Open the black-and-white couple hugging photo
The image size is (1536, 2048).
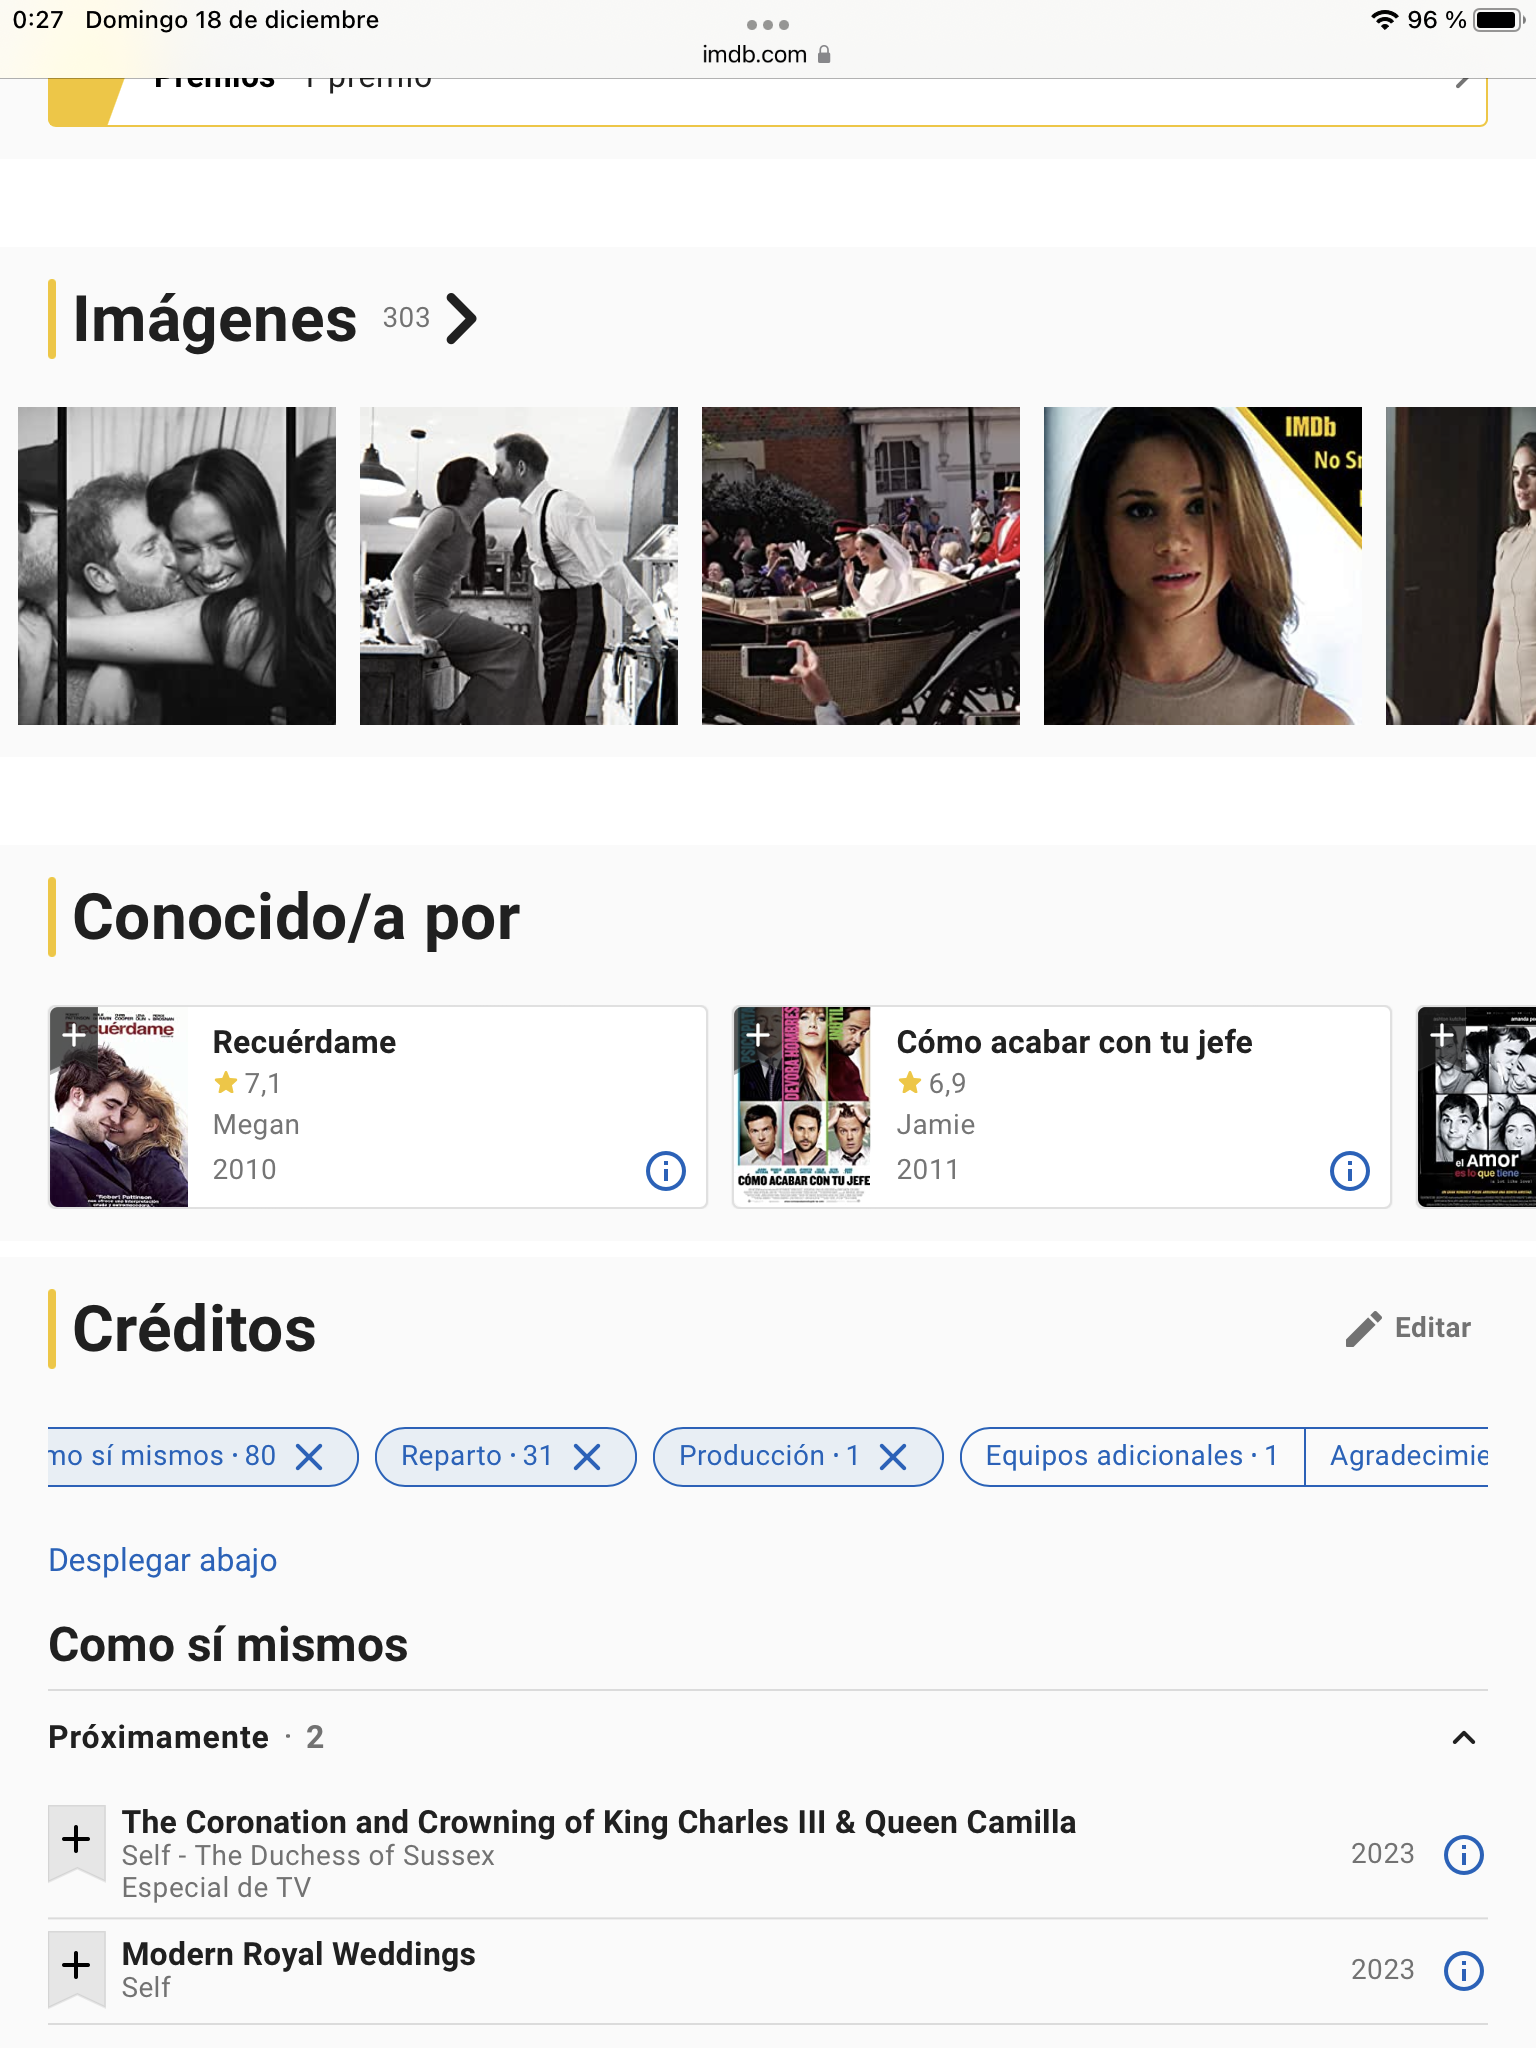177,566
